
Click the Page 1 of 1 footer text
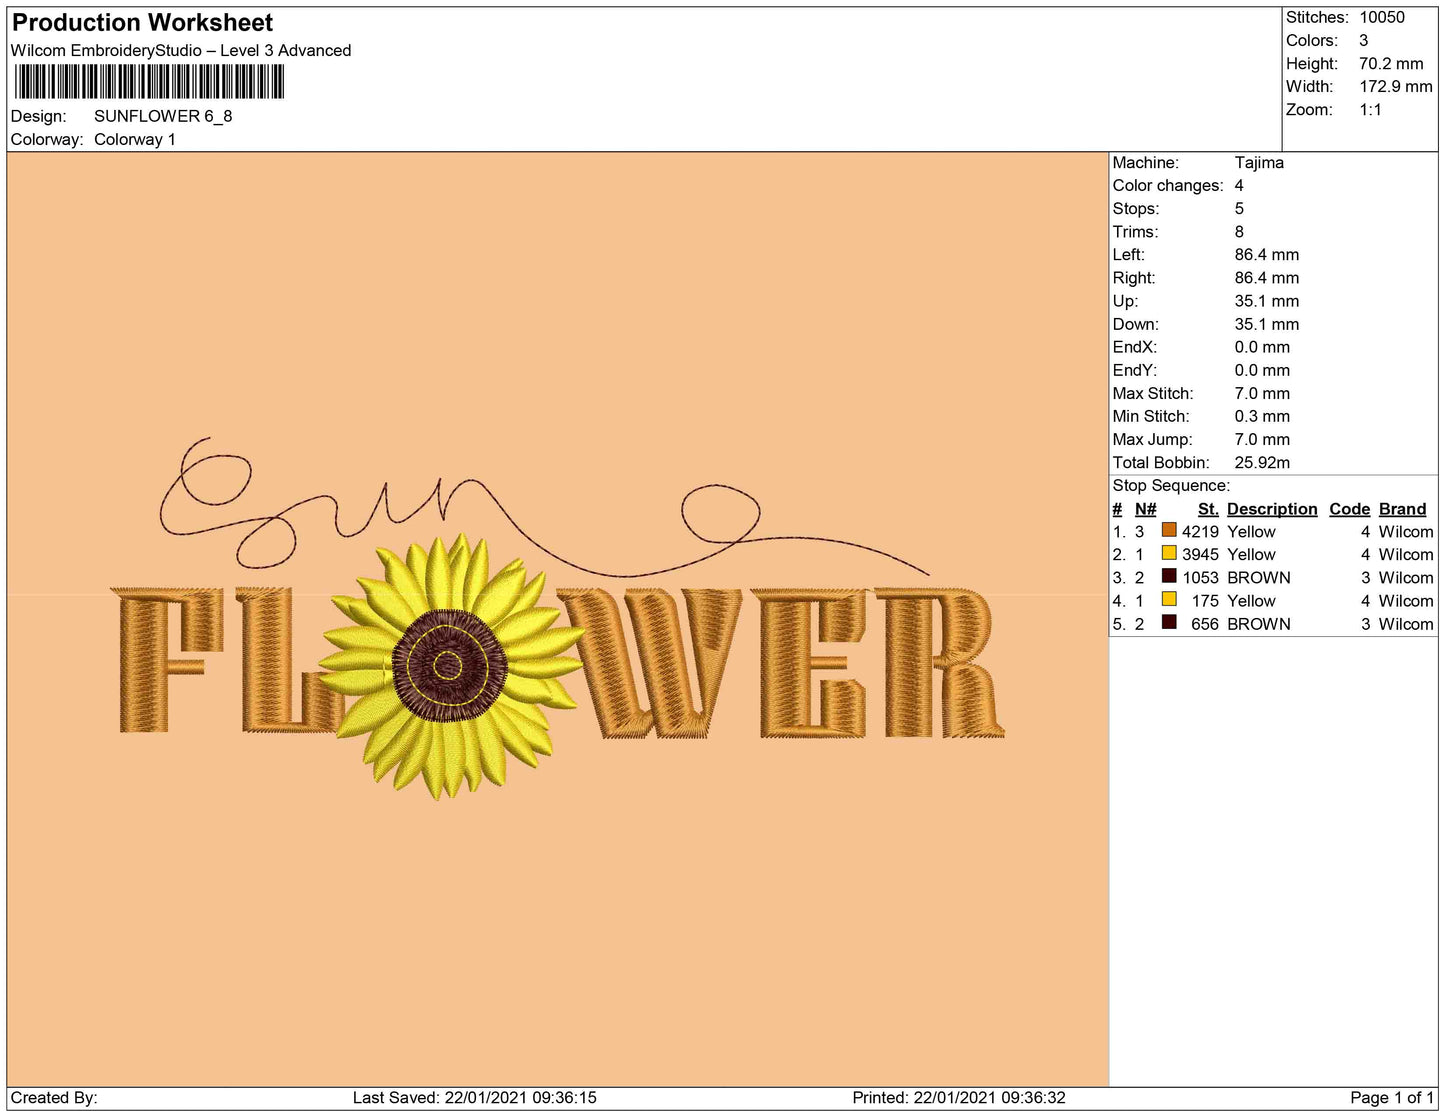tap(1391, 1097)
